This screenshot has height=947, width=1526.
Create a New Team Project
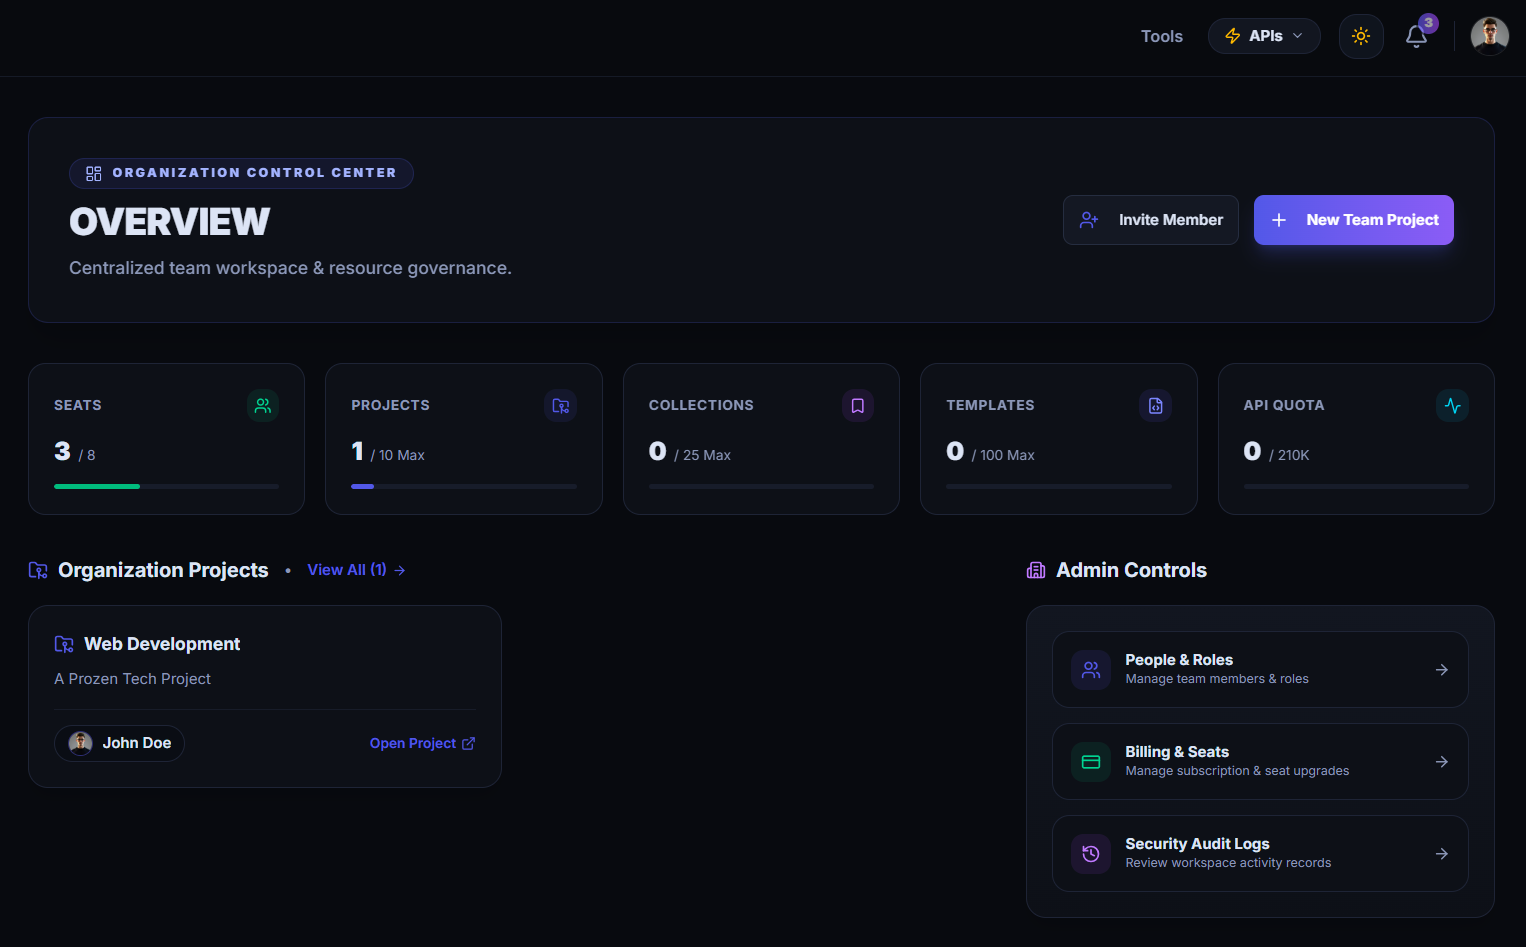1354,220
